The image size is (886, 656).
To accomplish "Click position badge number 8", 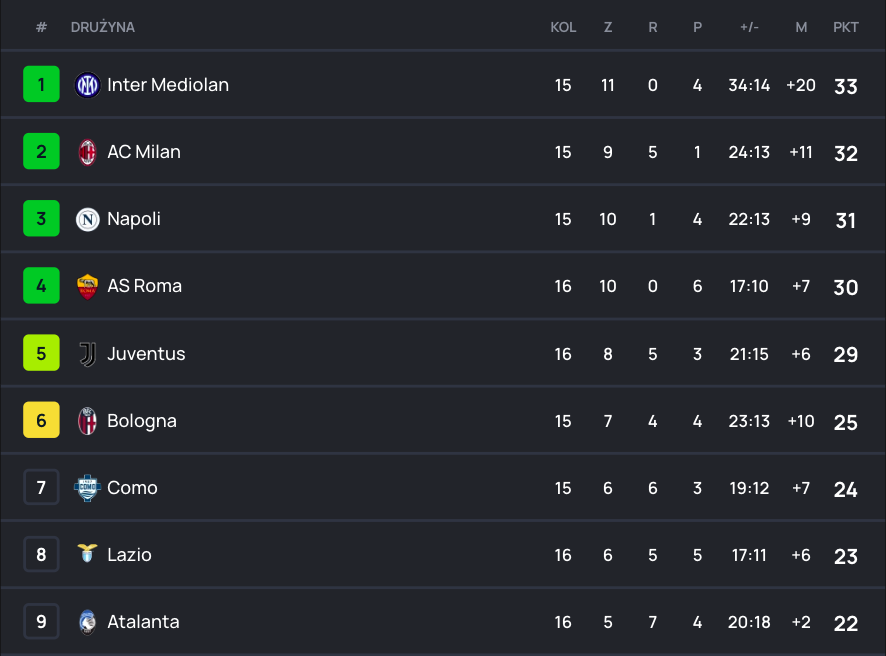I will point(41,555).
